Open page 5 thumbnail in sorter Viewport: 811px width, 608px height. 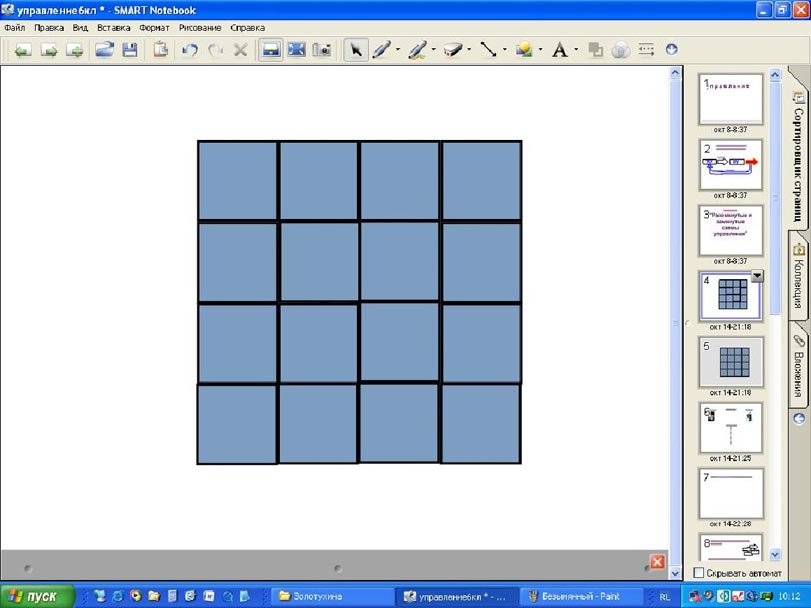(x=731, y=361)
